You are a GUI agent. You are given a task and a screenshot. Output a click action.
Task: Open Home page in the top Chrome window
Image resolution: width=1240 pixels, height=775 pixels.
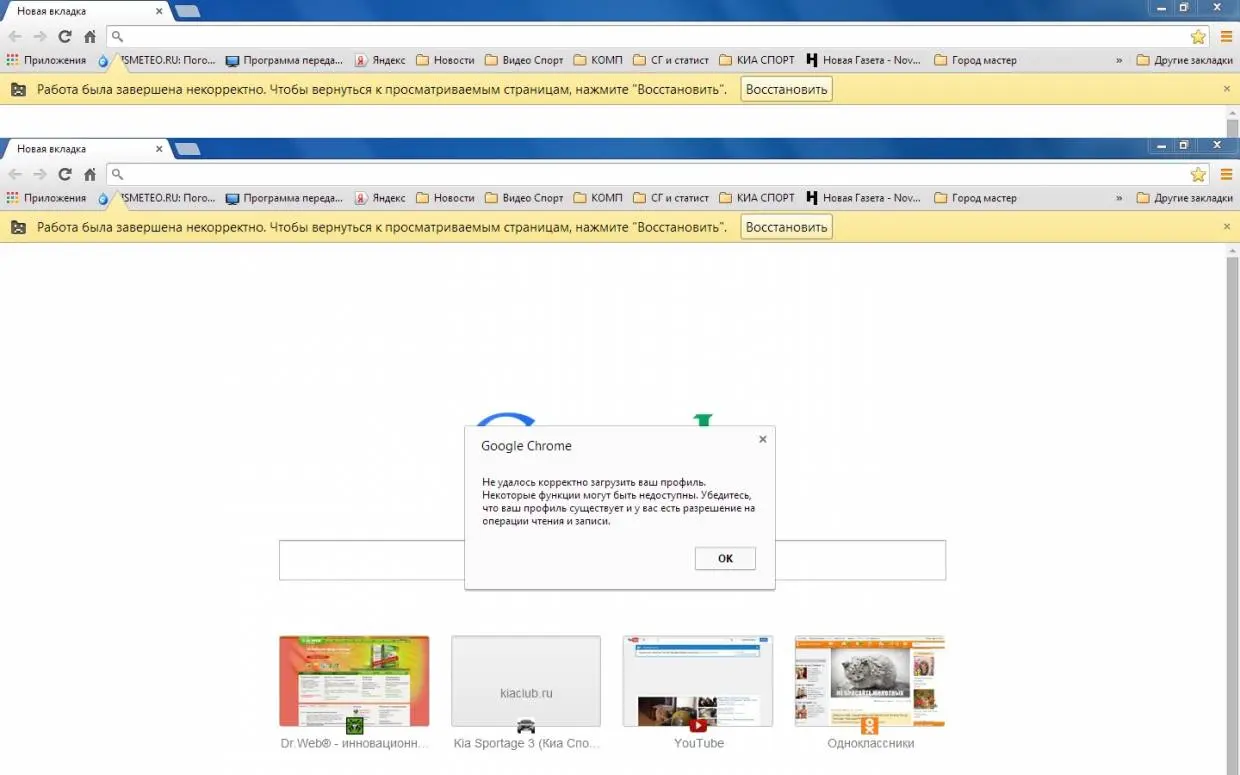(90, 37)
